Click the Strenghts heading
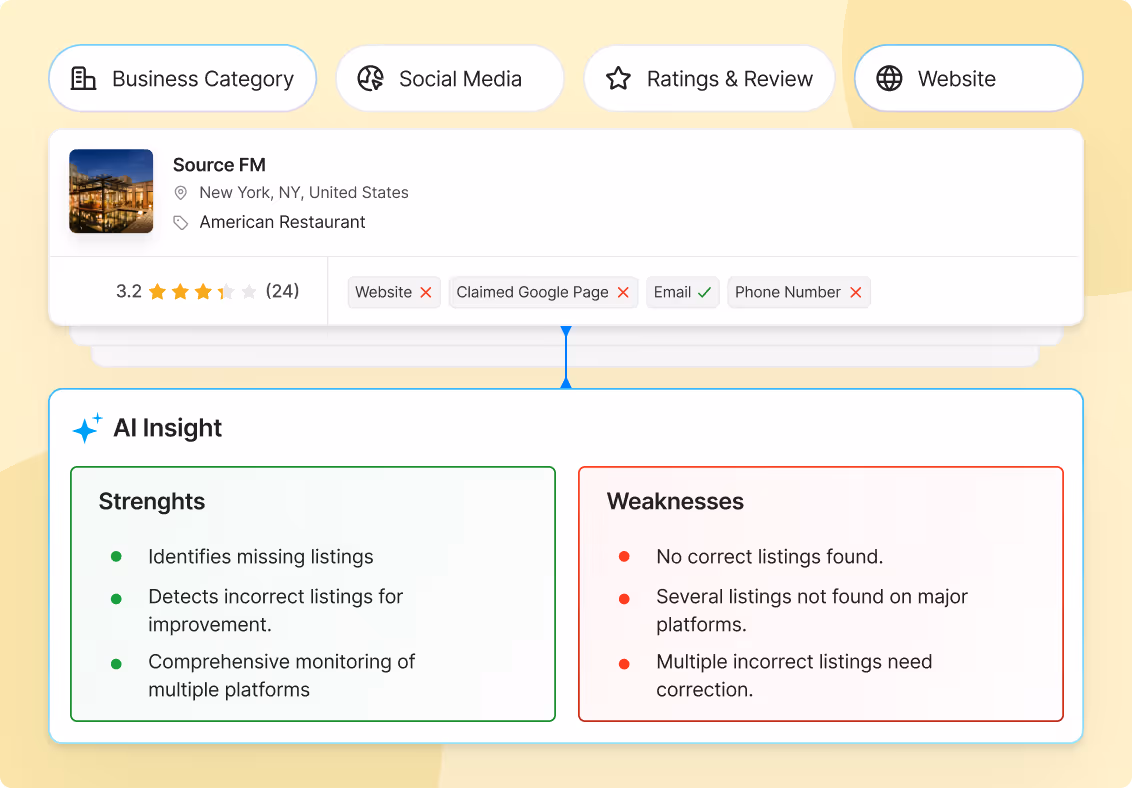Image resolution: width=1132 pixels, height=788 pixels. [x=152, y=502]
